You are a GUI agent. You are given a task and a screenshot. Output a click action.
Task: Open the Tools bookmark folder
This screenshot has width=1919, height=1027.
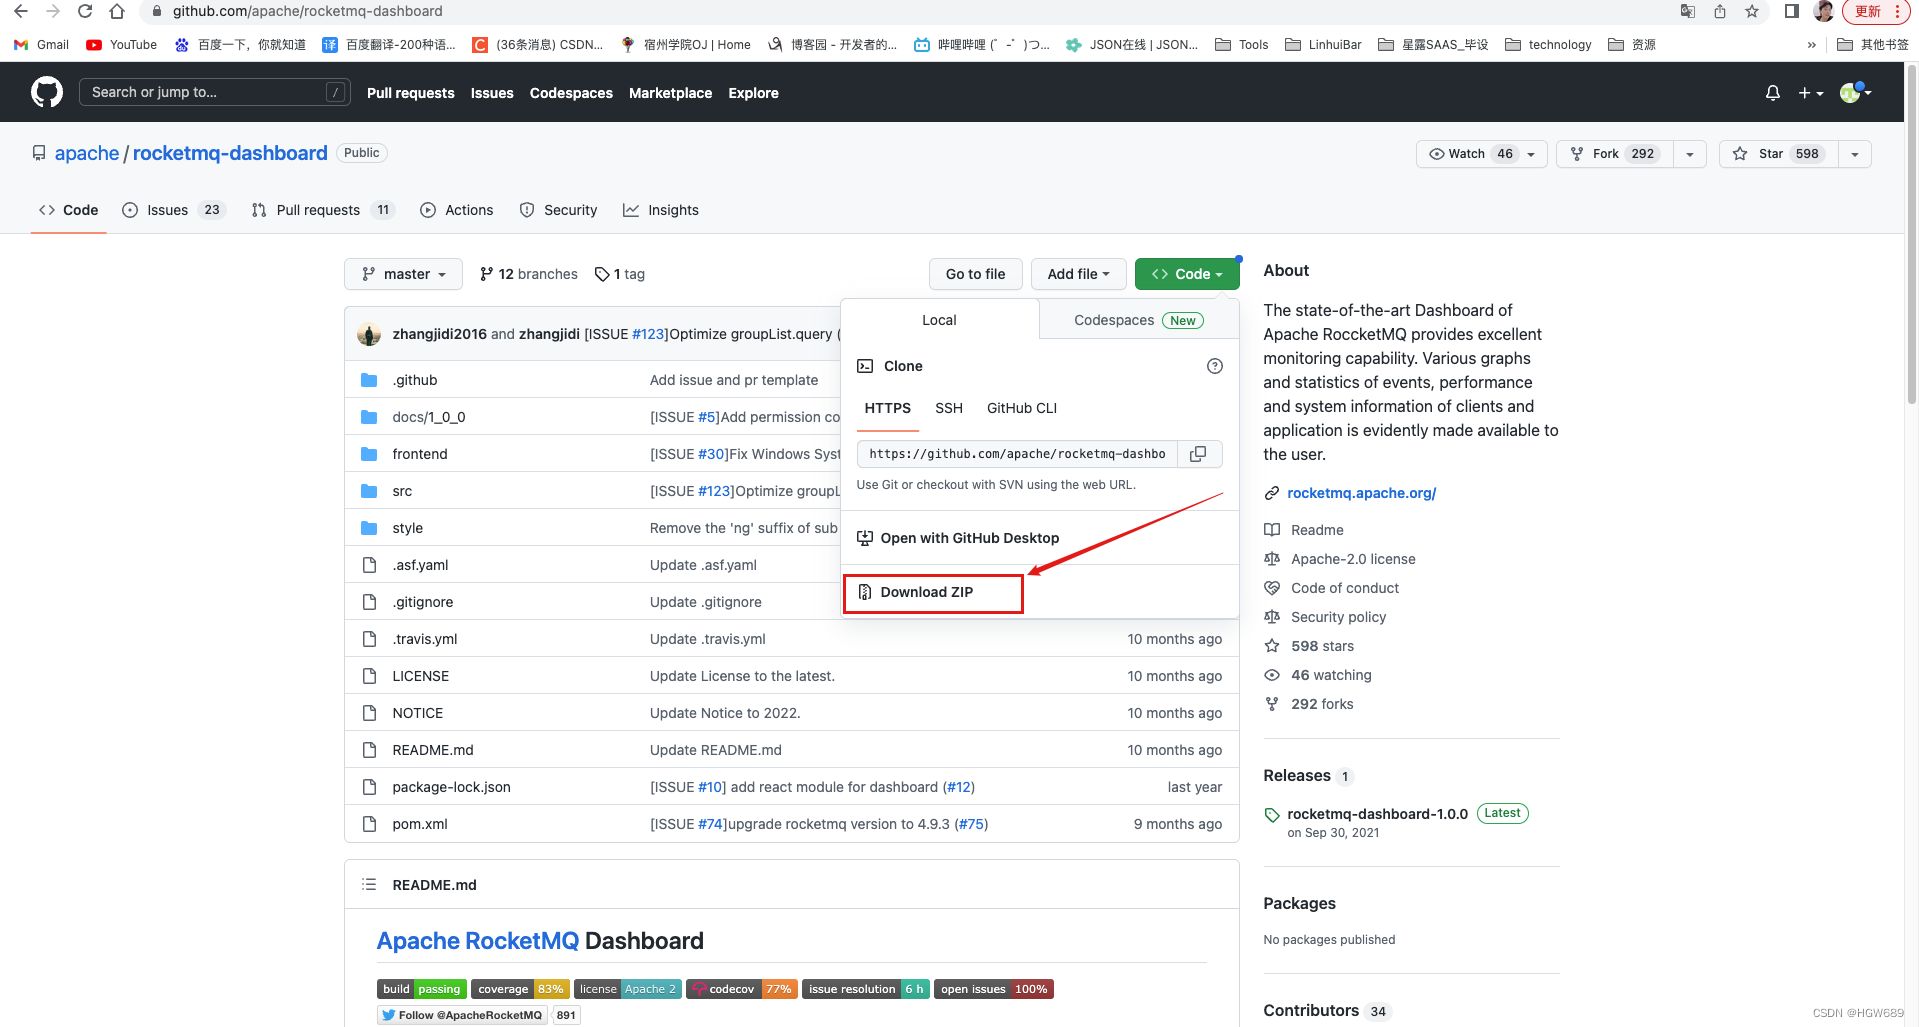[1242, 44]
